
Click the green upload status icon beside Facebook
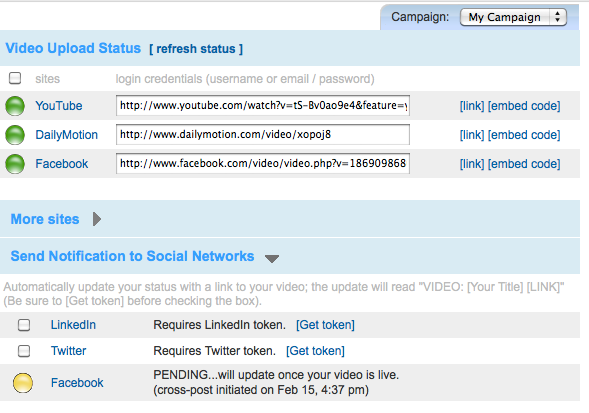coord(15,164)
